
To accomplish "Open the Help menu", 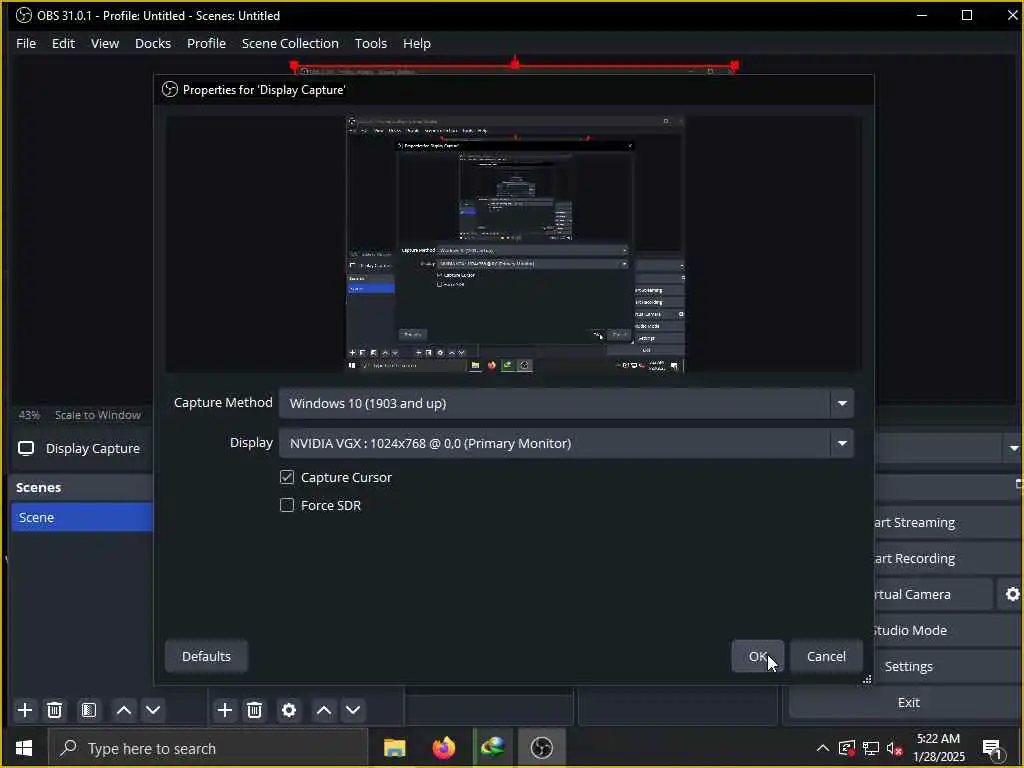I will 417,43.
